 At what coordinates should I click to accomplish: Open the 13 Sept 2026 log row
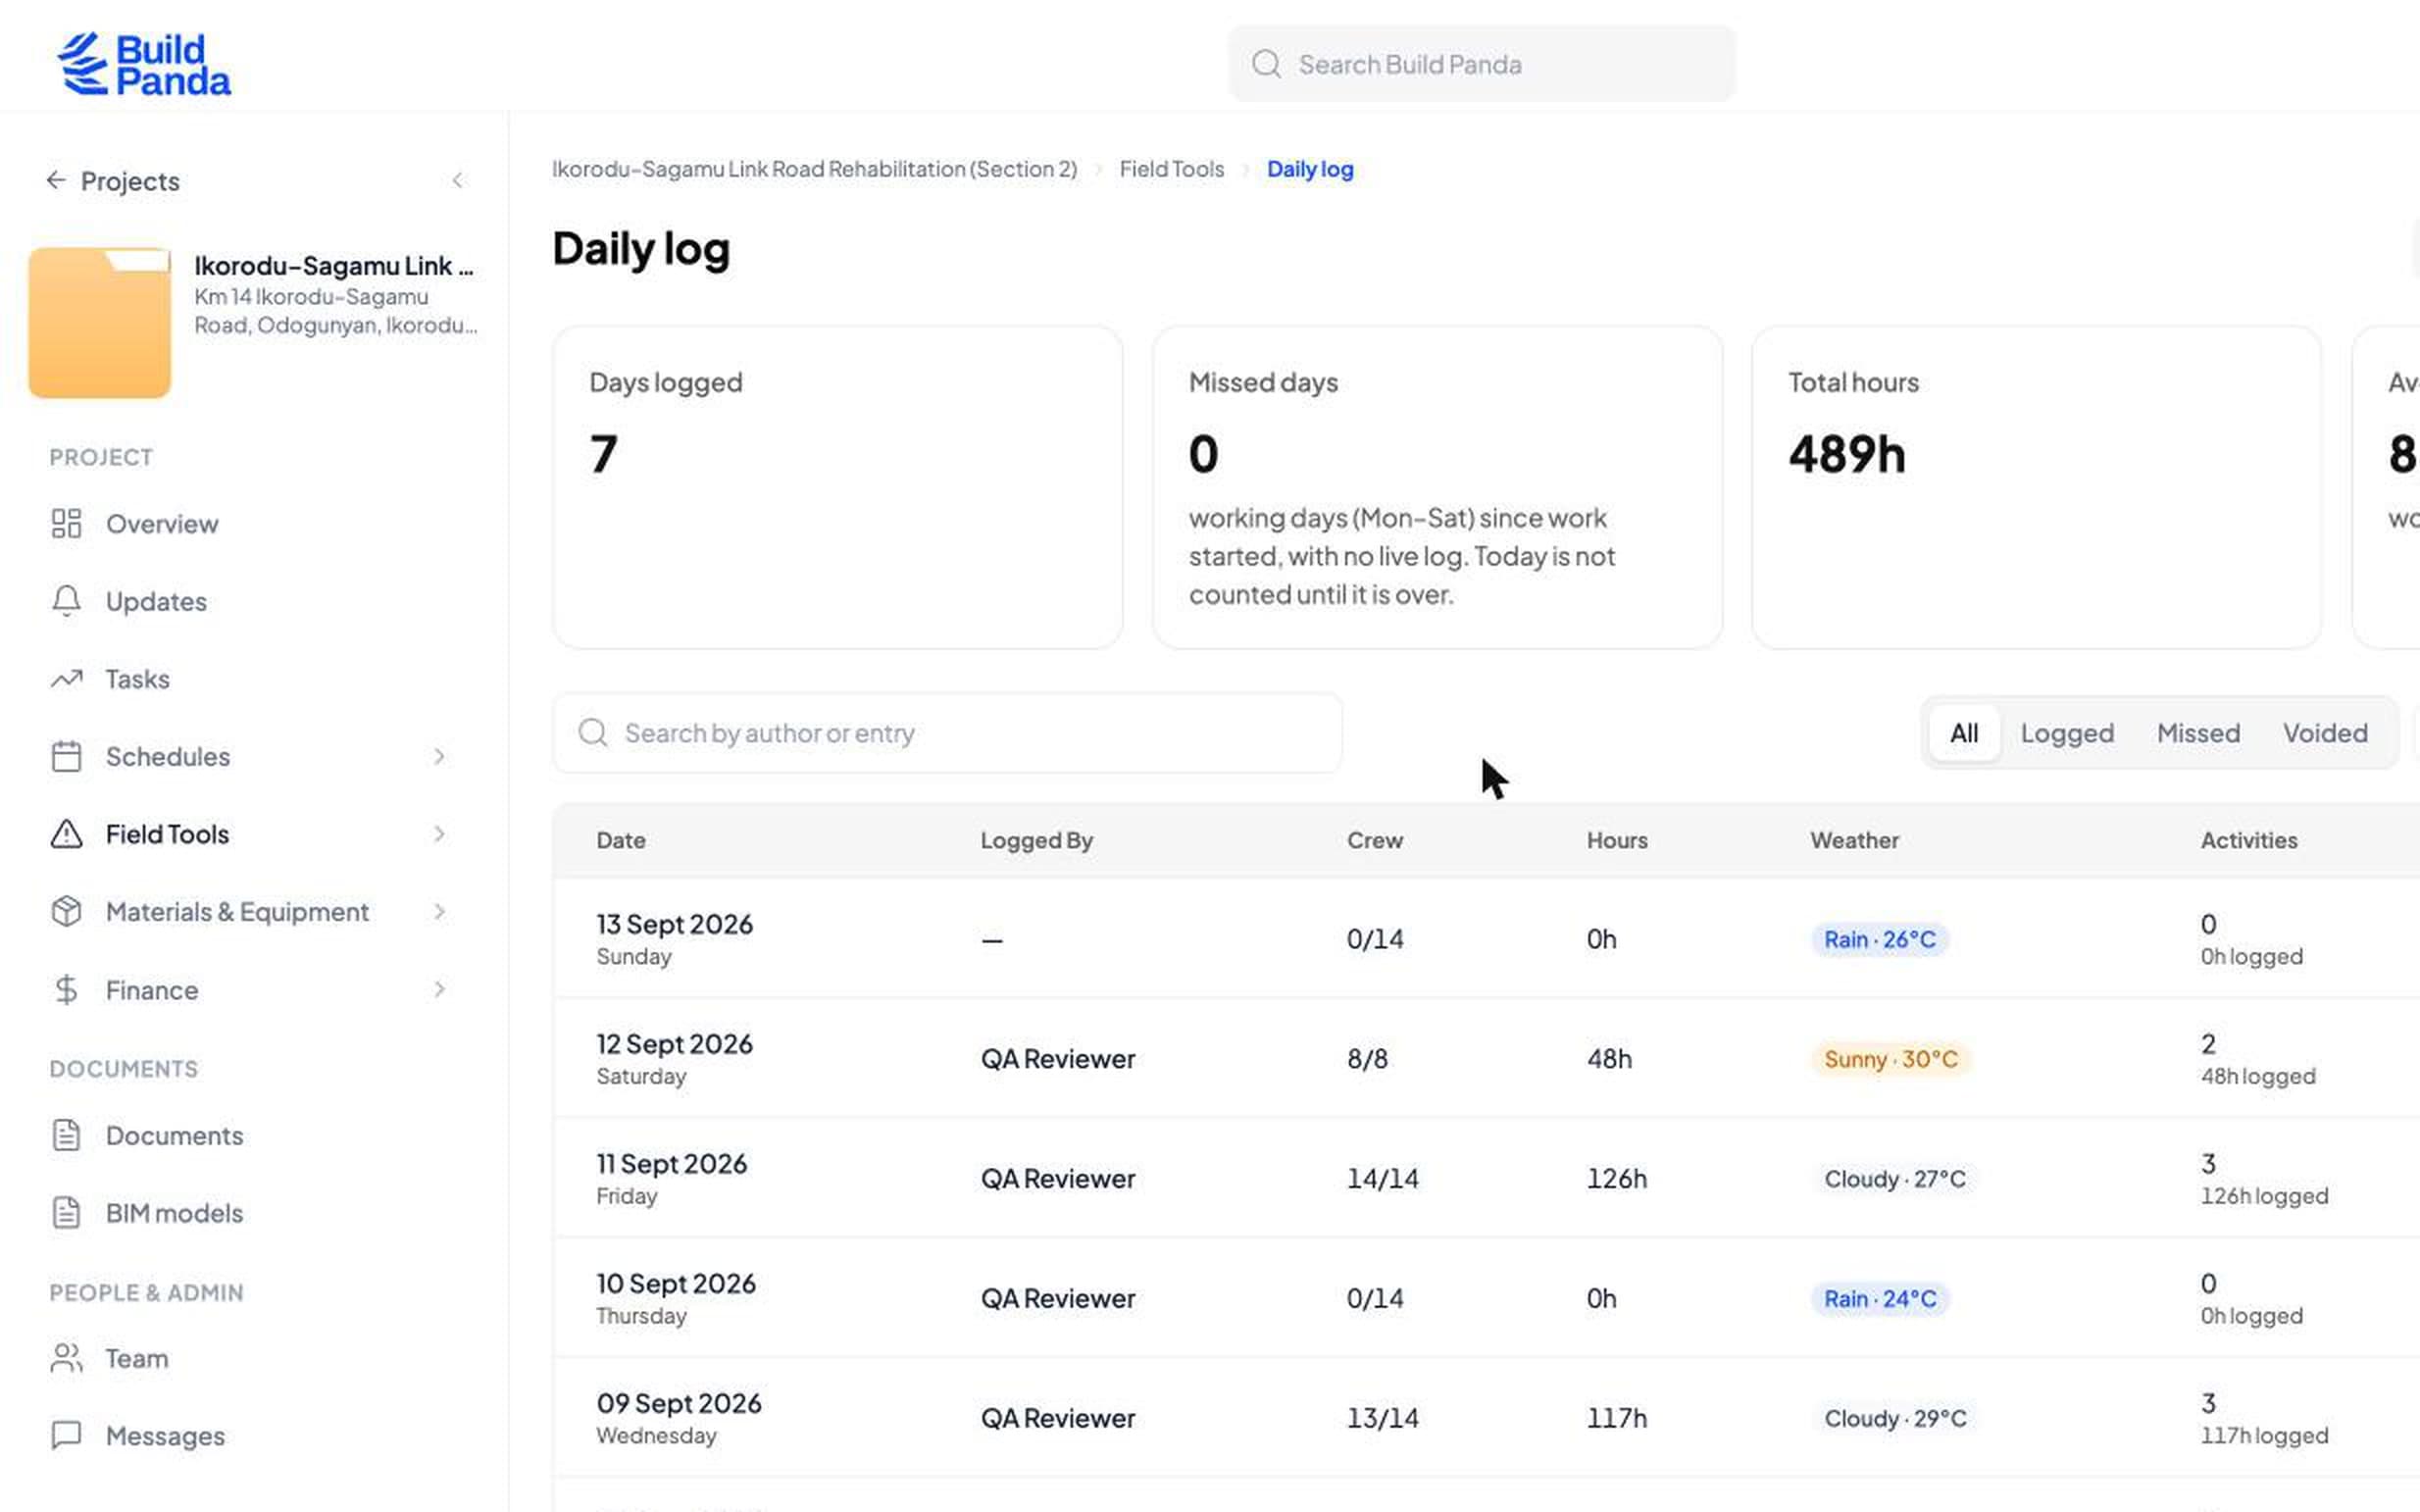(x=1486, y=939)
